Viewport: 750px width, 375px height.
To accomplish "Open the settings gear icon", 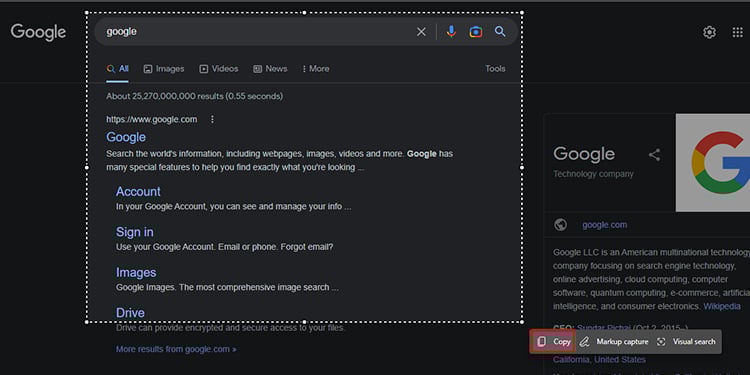I will pos(709,33).
